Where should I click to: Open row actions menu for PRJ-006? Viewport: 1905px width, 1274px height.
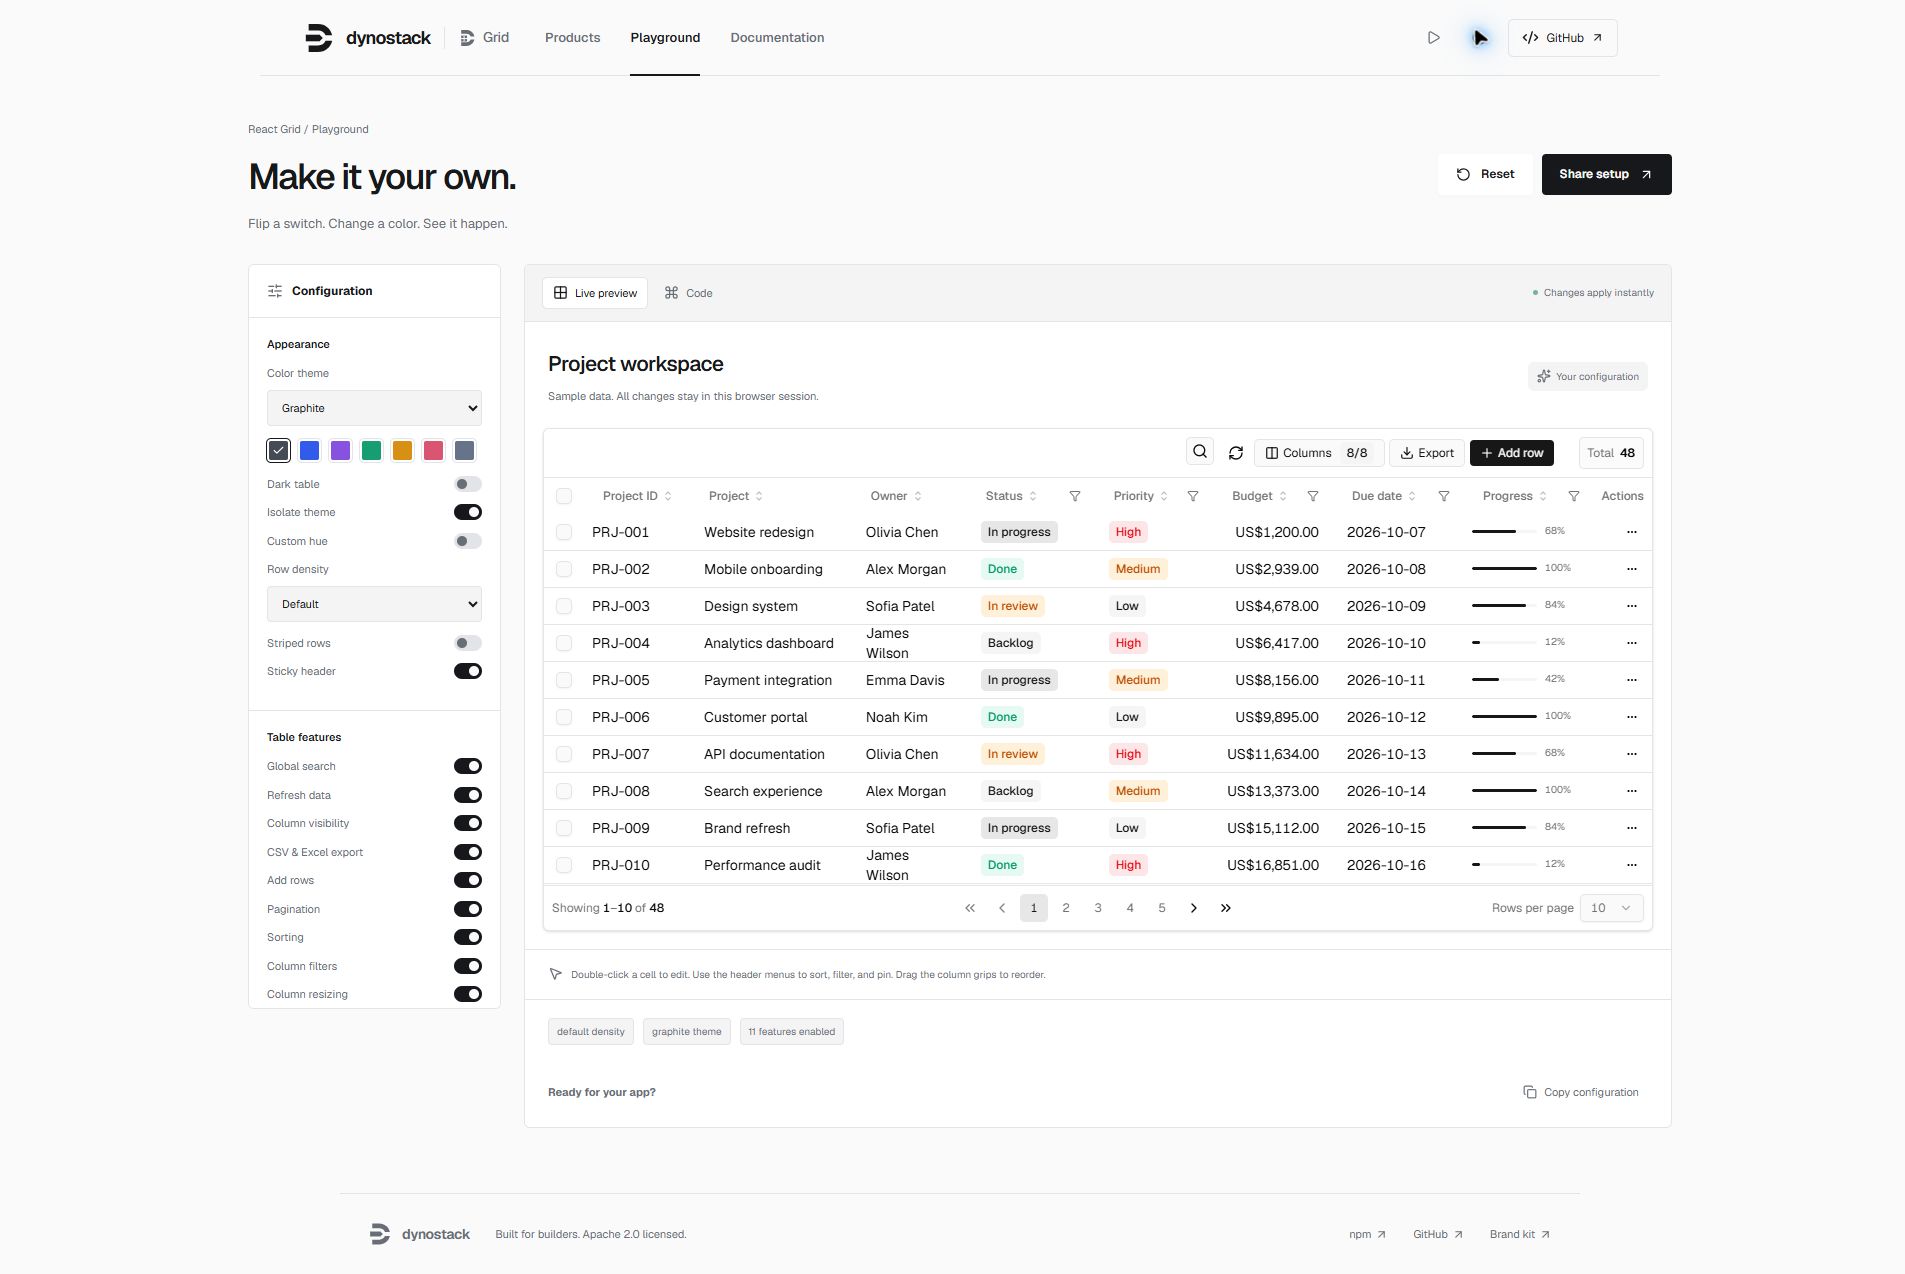point(1632,717)
